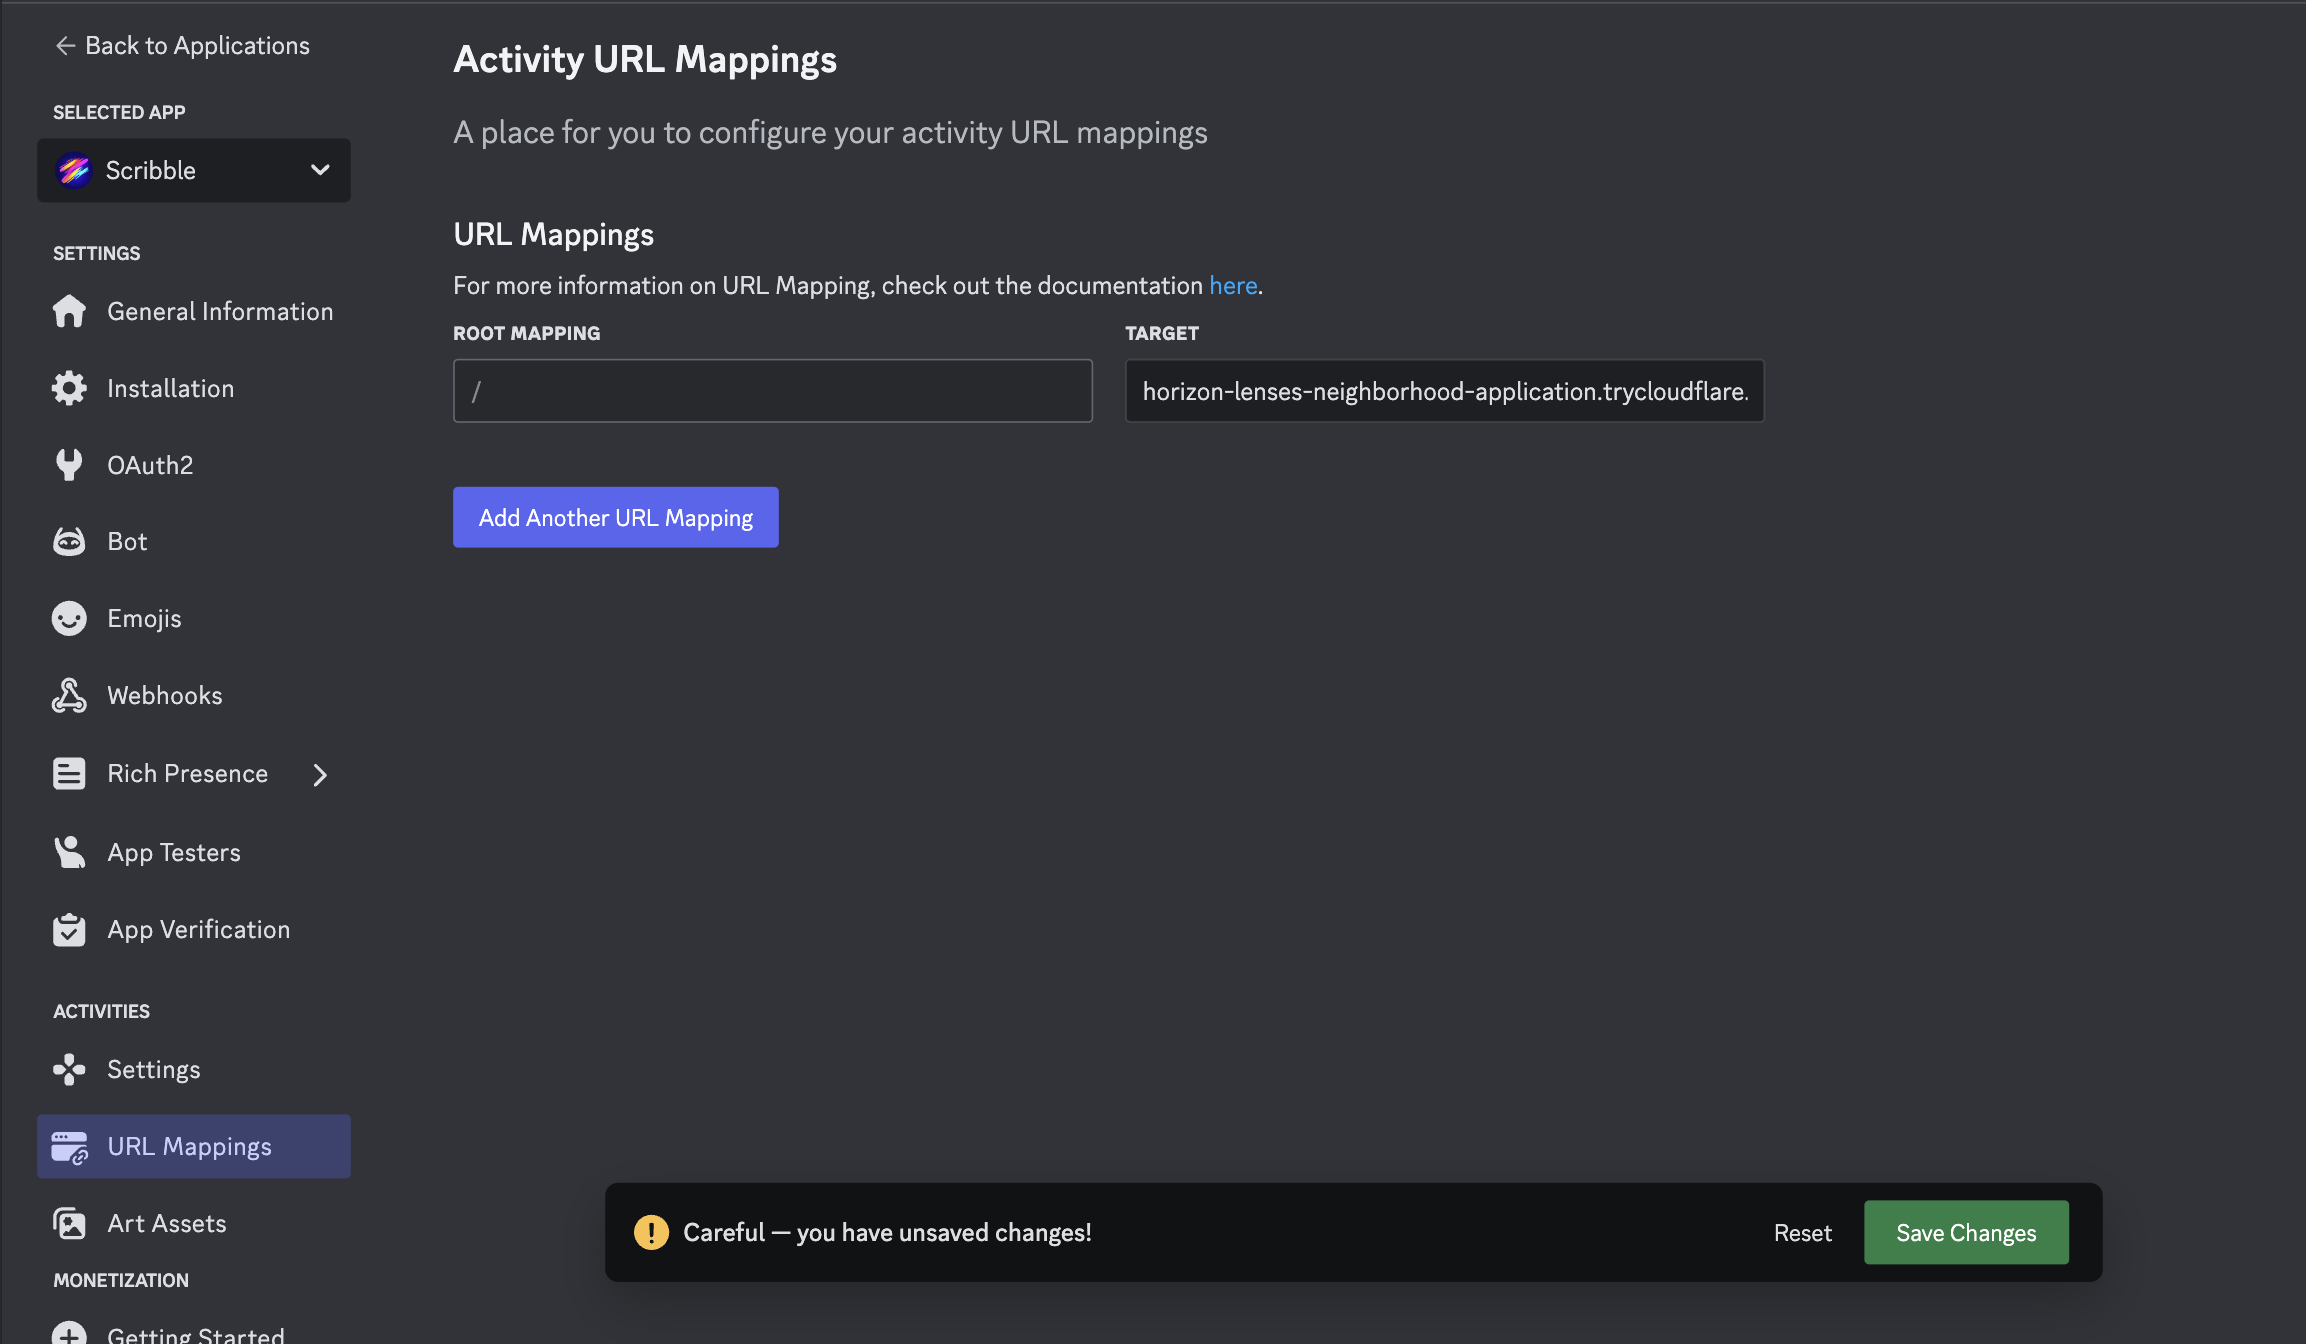
Task: Expand the Rich Presence submenu chevron
Action: tap(320, 774)
